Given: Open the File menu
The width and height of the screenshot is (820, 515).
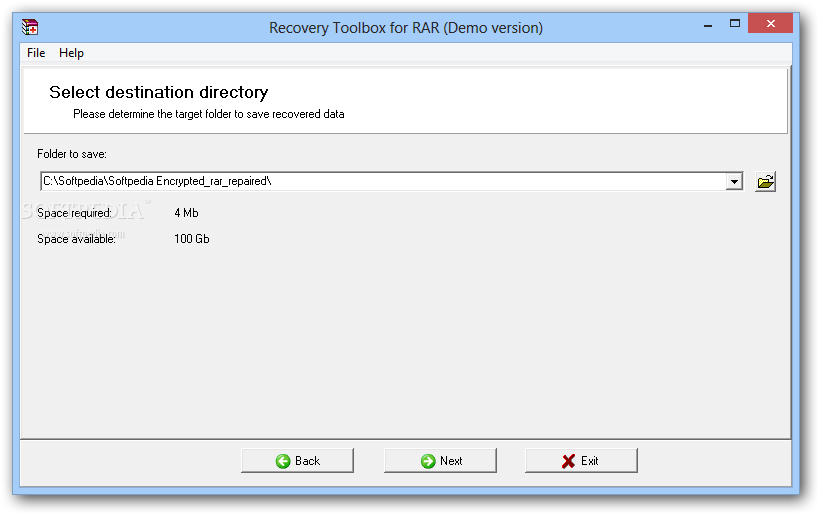Looking at the screenshot, I should (x=36, y=53).
